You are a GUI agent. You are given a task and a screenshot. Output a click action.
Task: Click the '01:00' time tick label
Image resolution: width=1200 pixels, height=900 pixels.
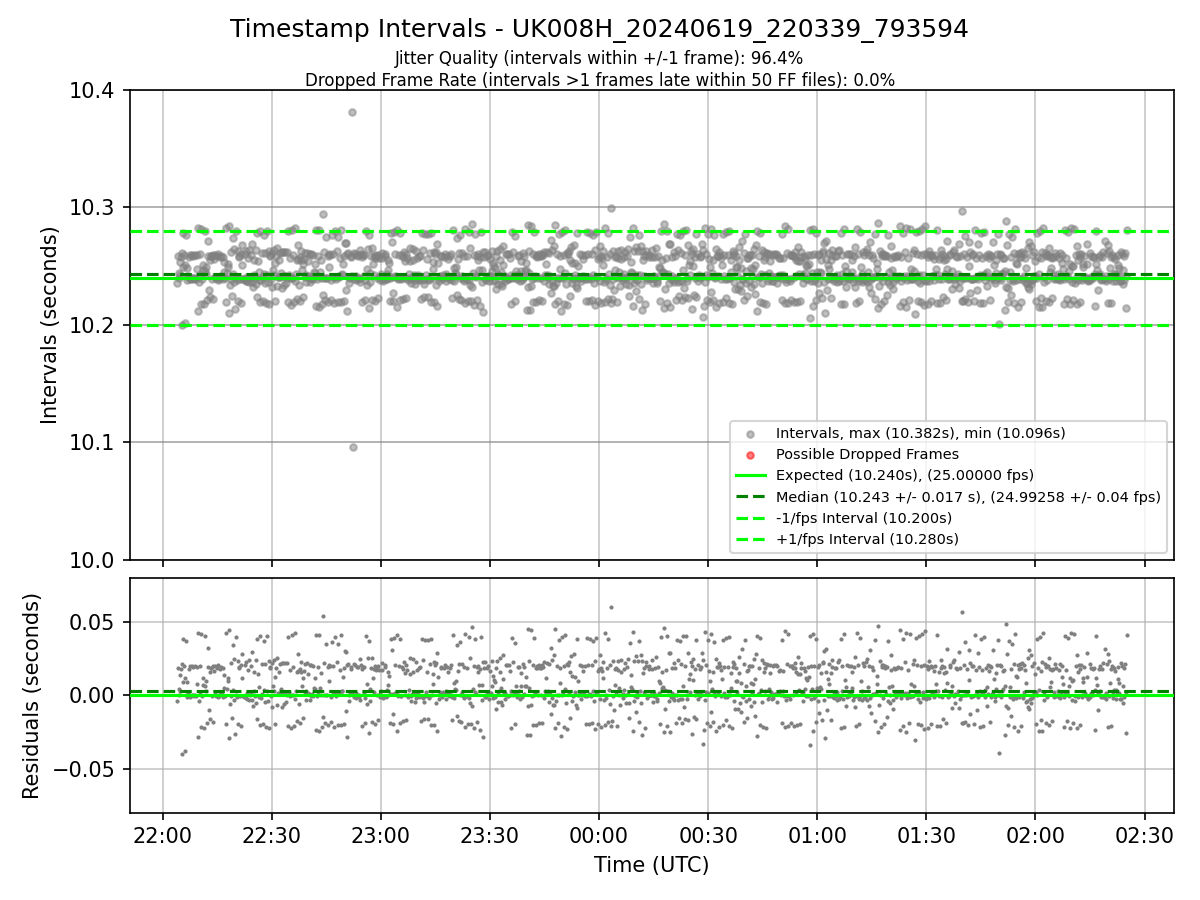click(817, 835)
